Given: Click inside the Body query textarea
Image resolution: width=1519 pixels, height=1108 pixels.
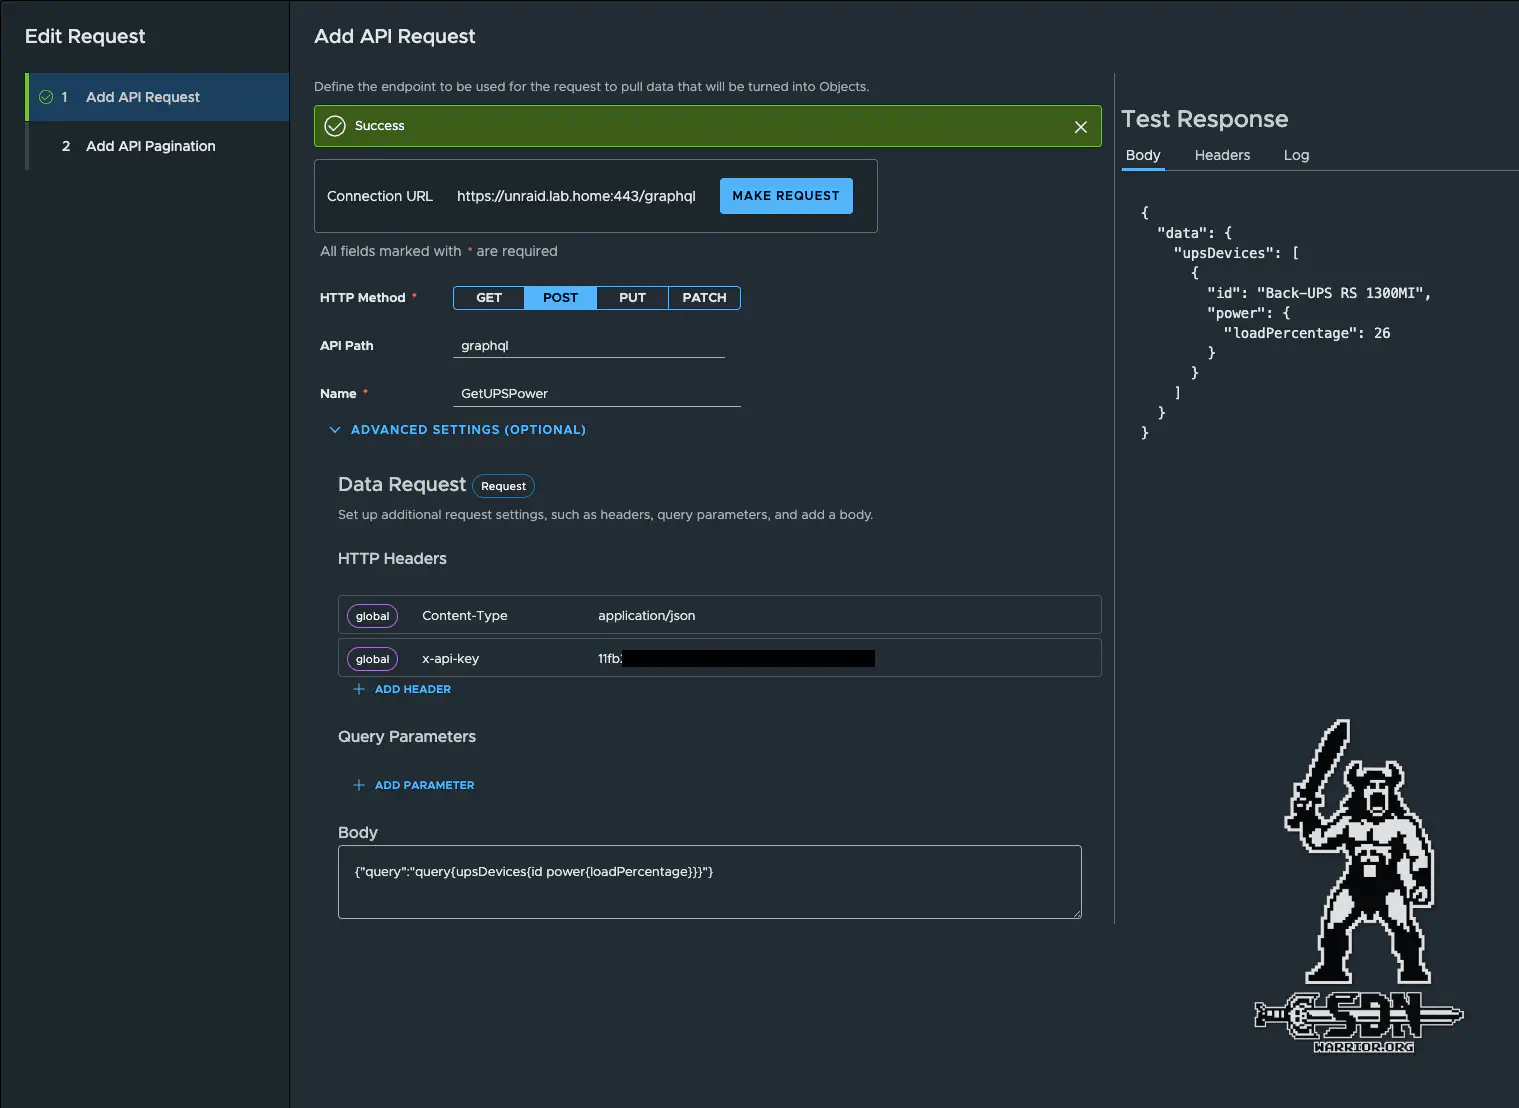Looking at the screenshot, I should coord(709,880).
